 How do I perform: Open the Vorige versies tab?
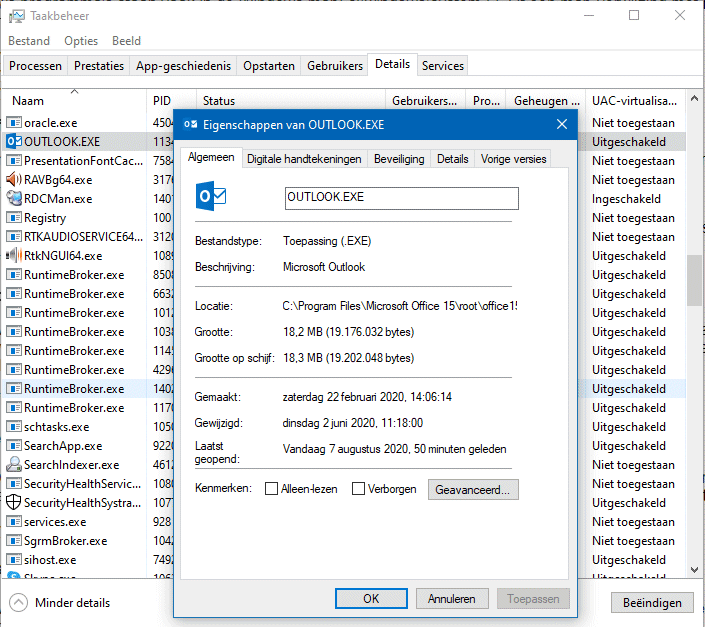[x=513, y=159]
